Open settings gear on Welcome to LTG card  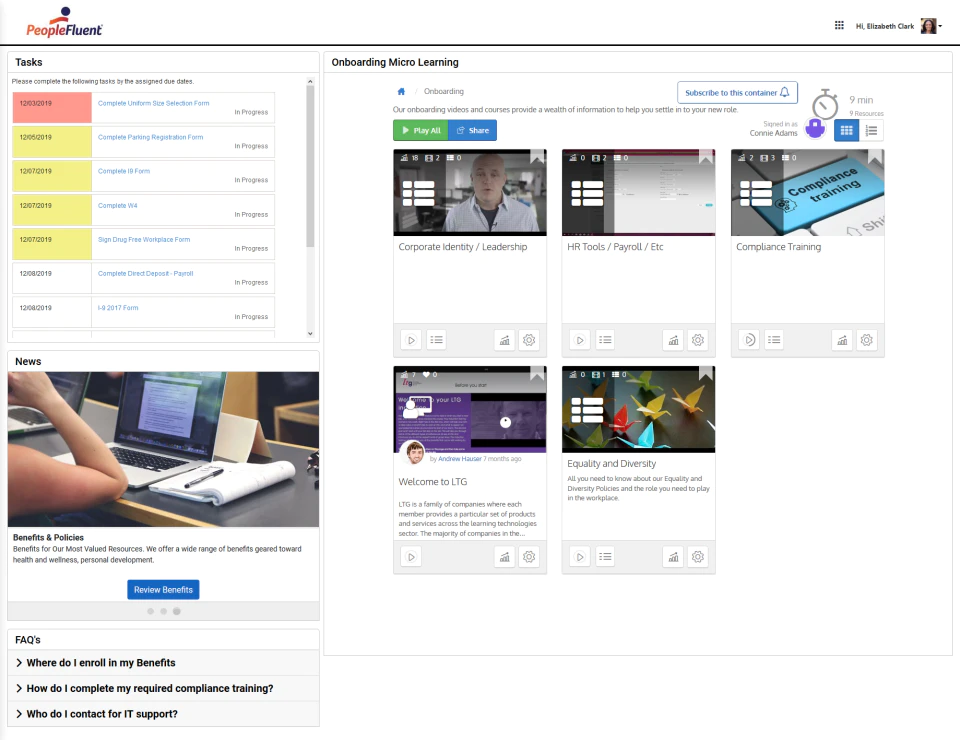pos(529,556)
